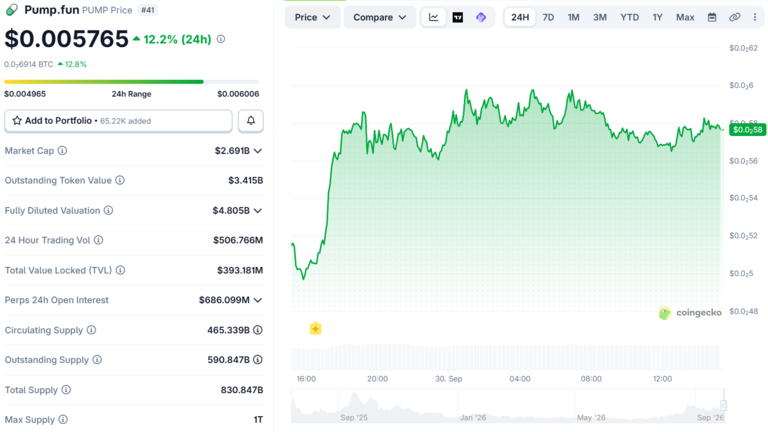768x432 pixels.
Task: Expand the Market Cap chevron
Action: click(x=258, y=151)
